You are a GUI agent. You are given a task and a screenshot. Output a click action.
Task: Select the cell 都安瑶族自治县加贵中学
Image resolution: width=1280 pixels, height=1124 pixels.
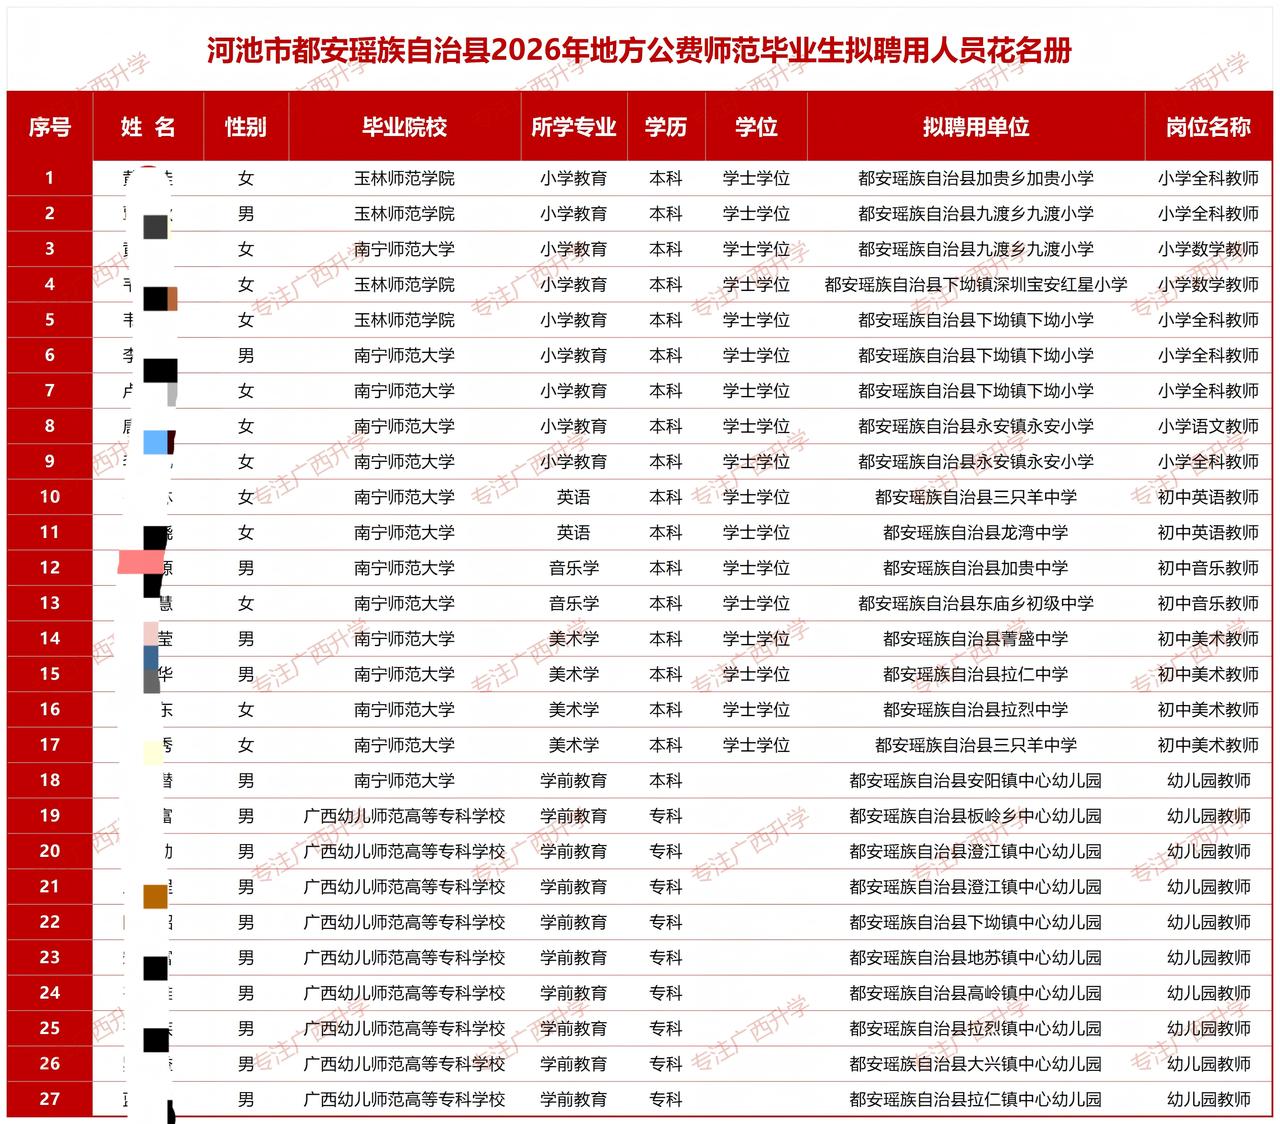point(976,568)
